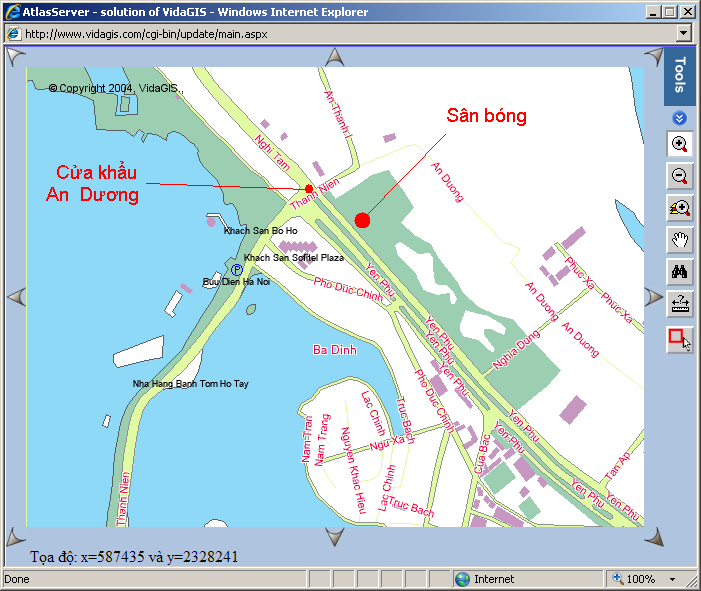
Task: Pan map to the north-west corner arrow
Action: coord(15,57)
